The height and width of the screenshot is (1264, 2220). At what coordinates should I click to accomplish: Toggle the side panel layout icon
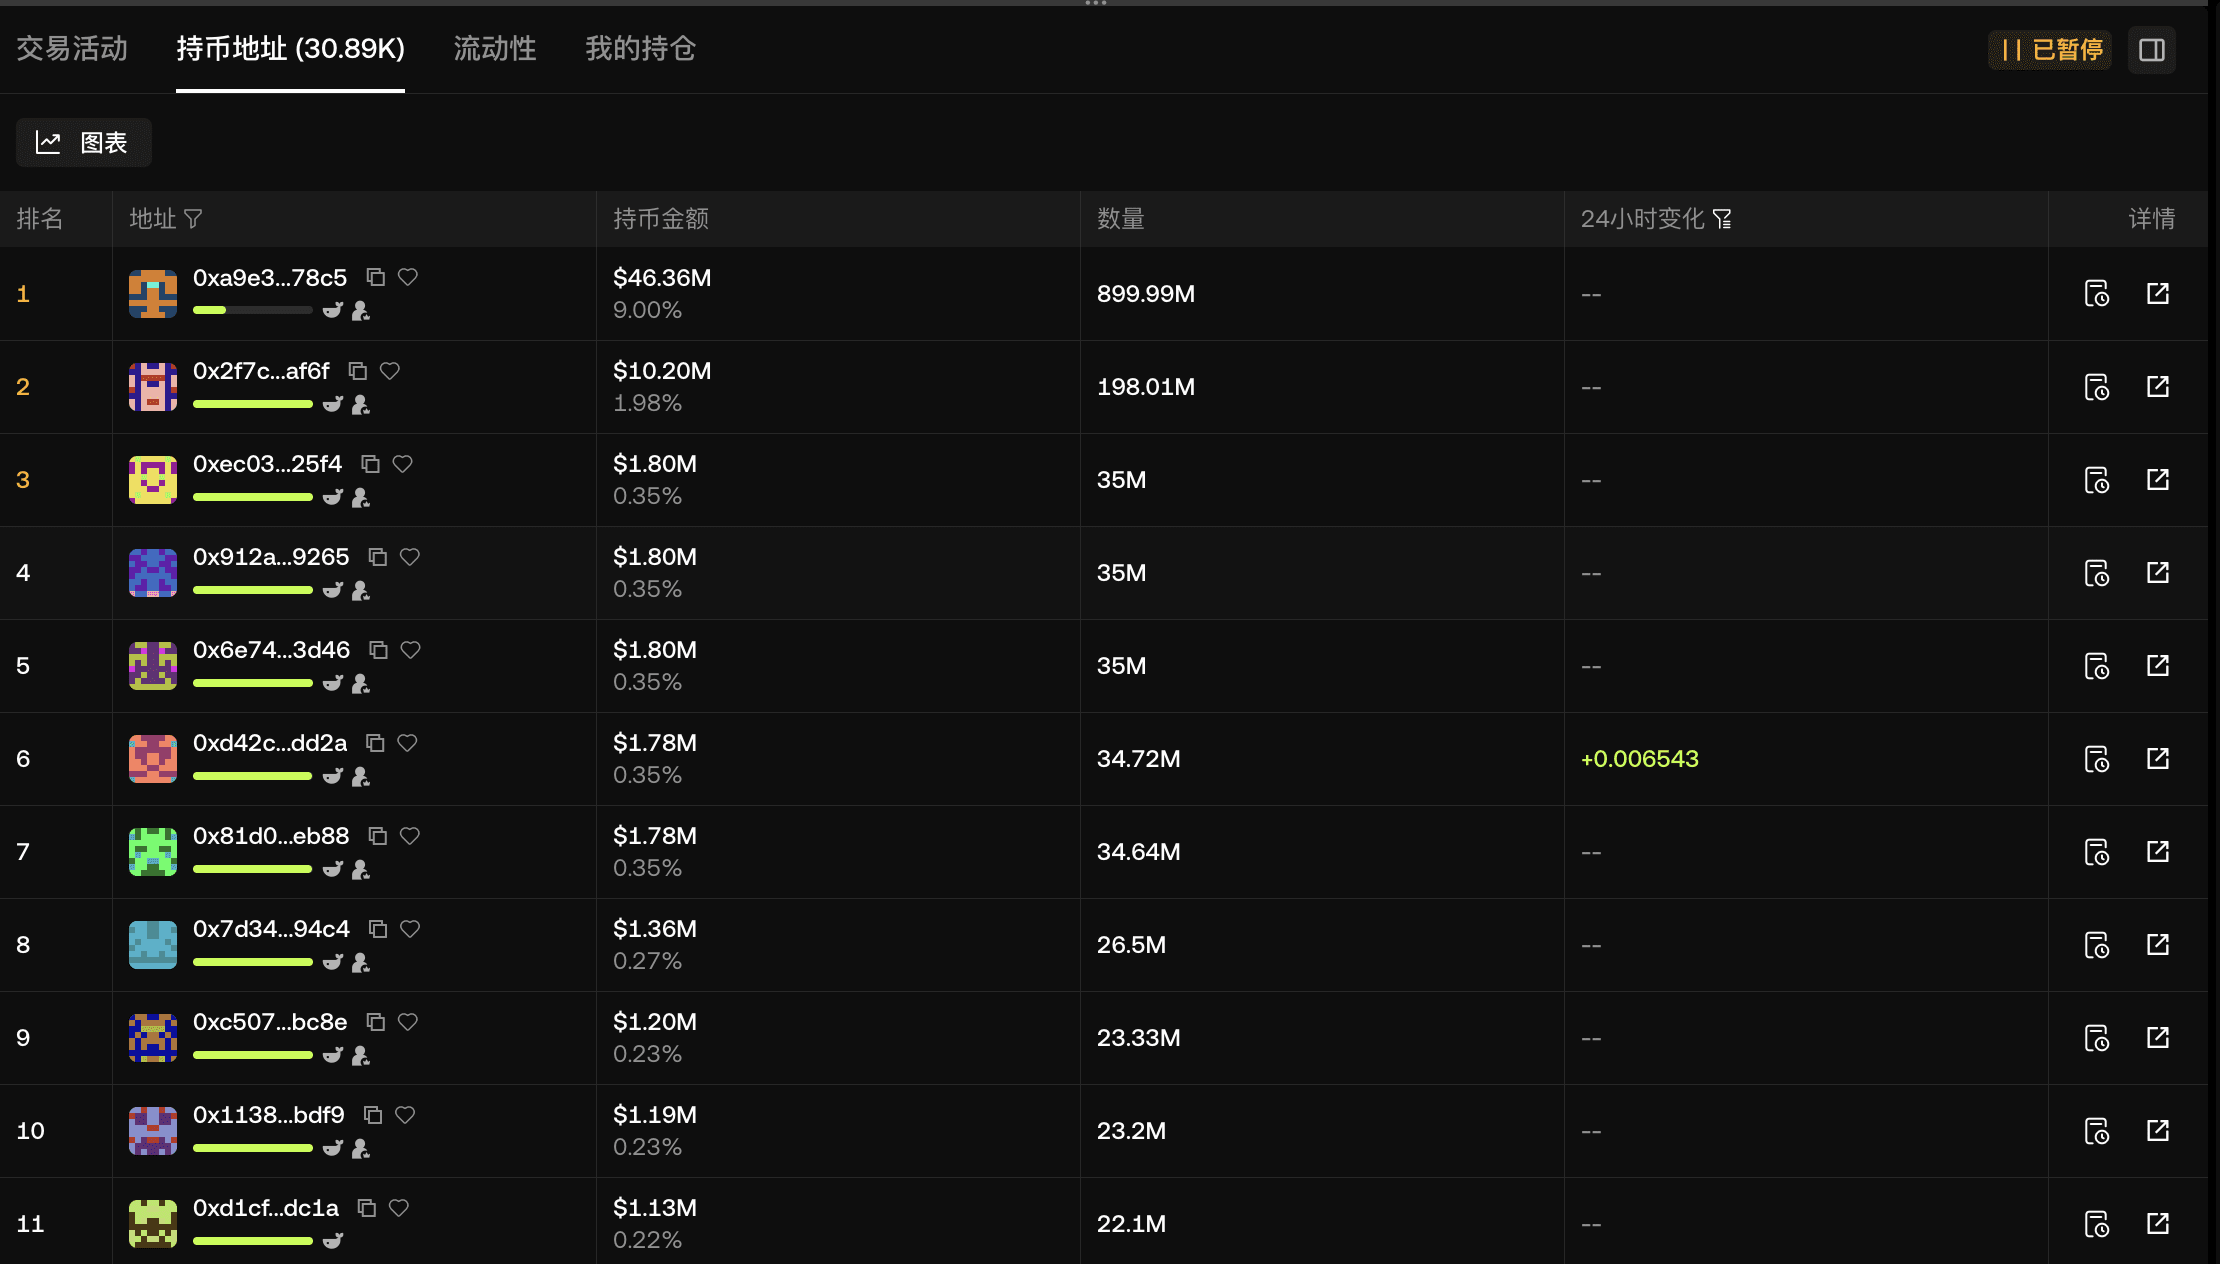(x=2152, y=50)
